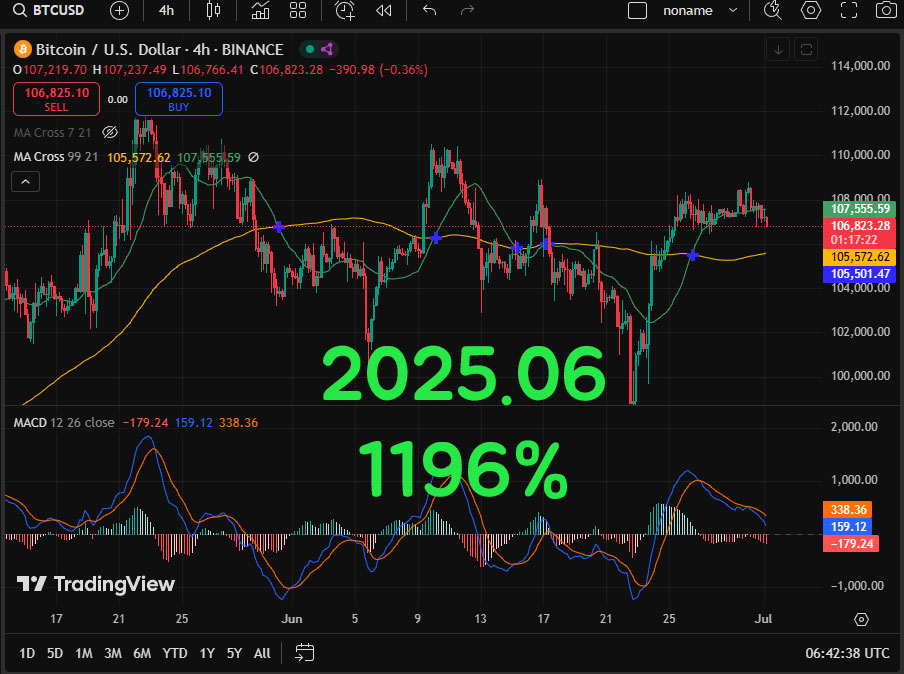Open timezone menu at 06:42:38 UTC
Screen dimensions: 904x674
click(x=847, y=653)
